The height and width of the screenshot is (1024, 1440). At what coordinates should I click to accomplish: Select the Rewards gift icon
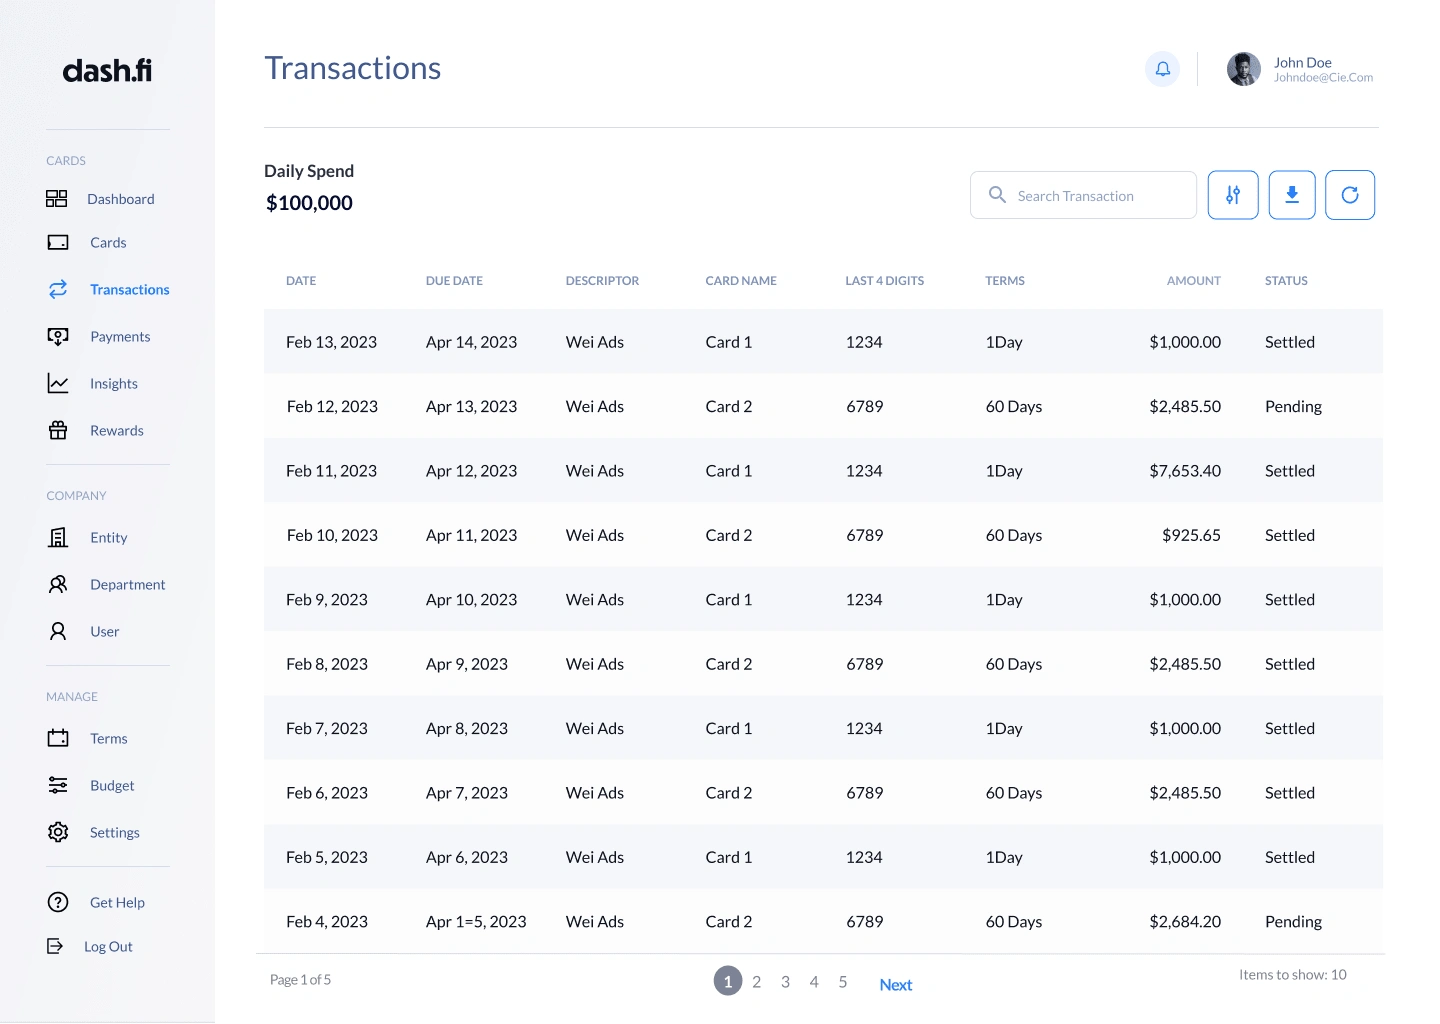click(58, 430)
